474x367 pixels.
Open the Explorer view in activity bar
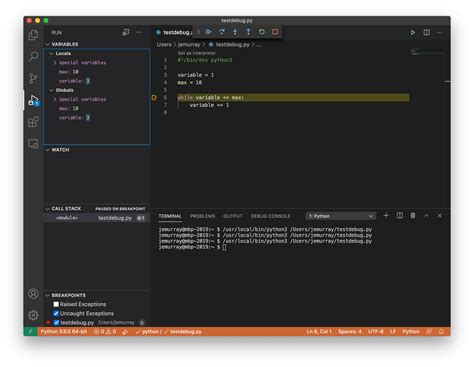click(33, 35)
